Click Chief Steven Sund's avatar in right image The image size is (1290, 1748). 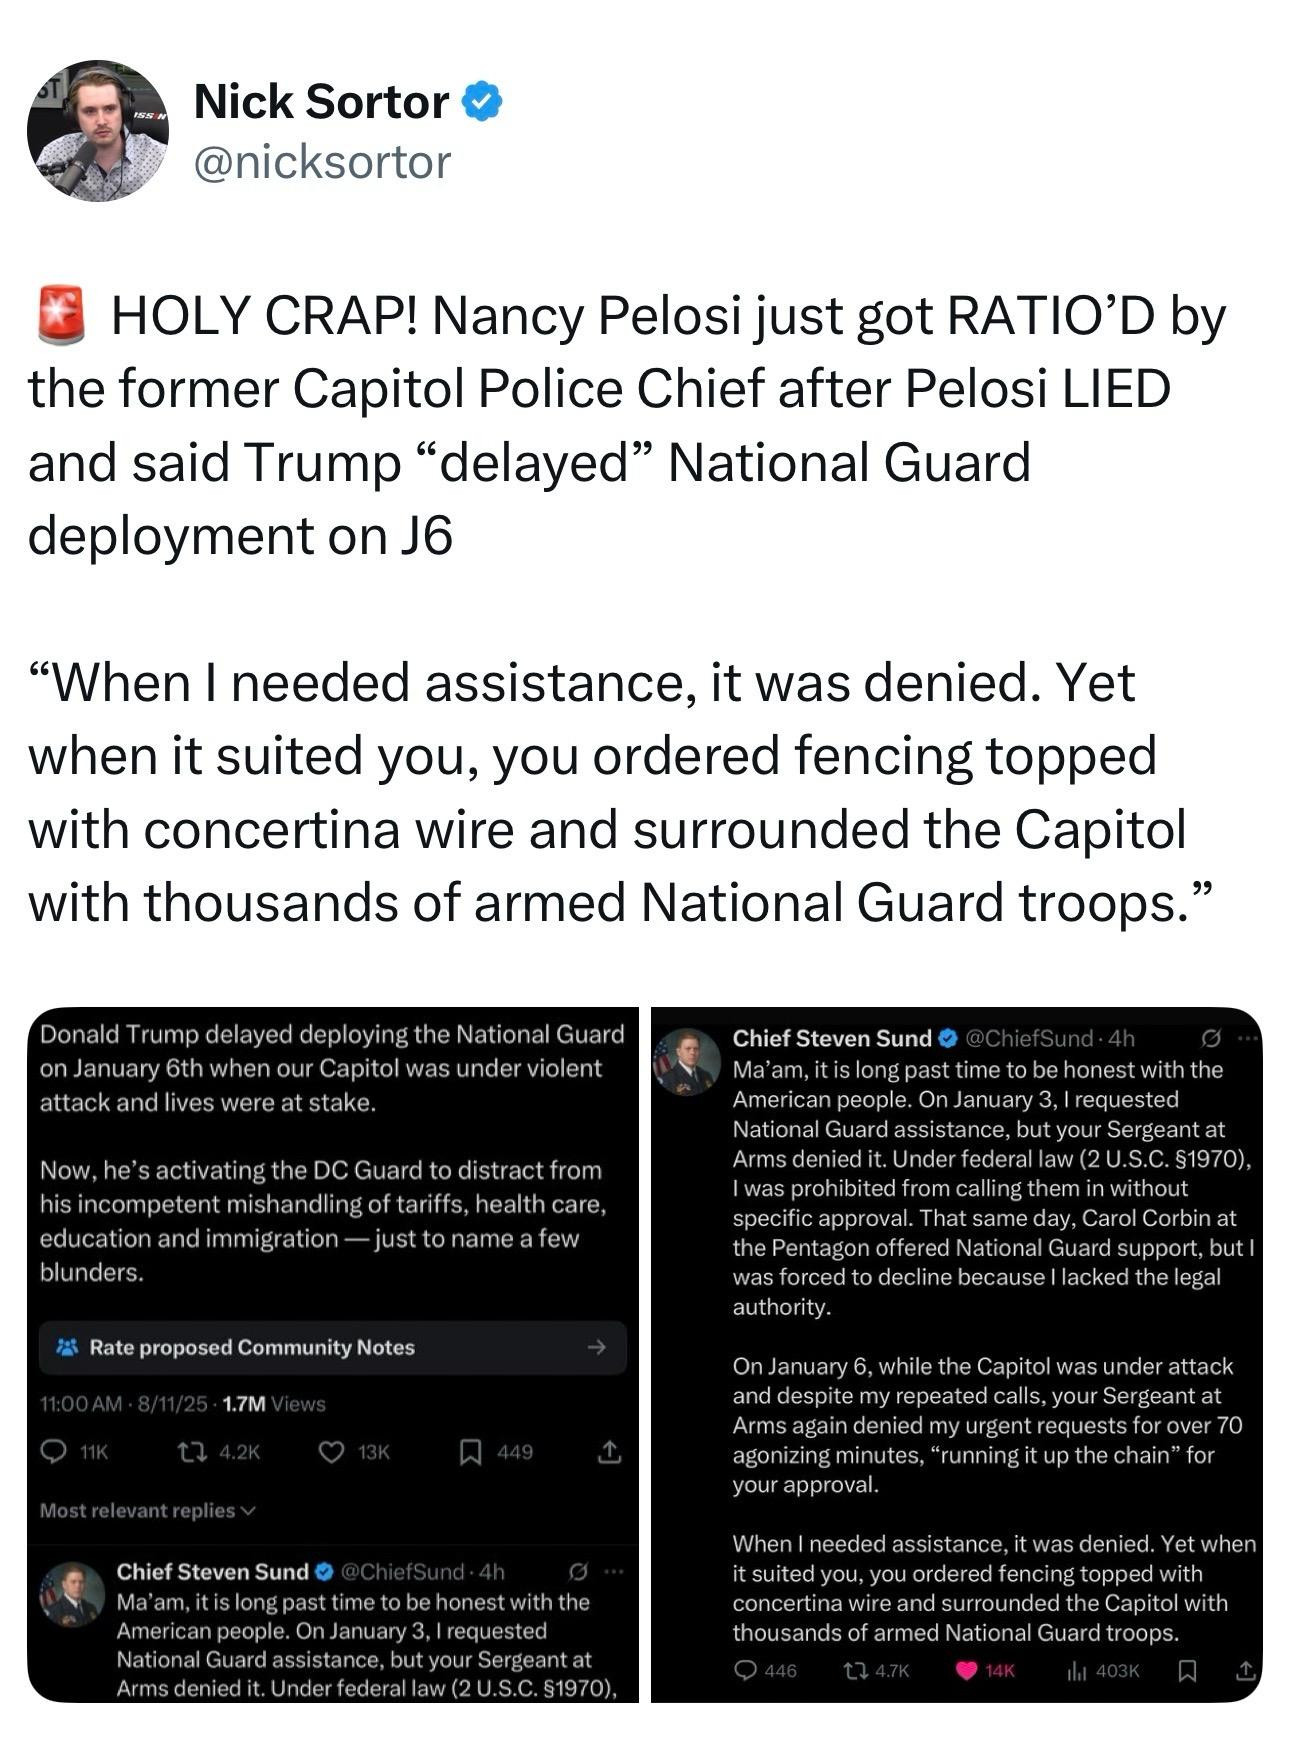pos(686,1062)
